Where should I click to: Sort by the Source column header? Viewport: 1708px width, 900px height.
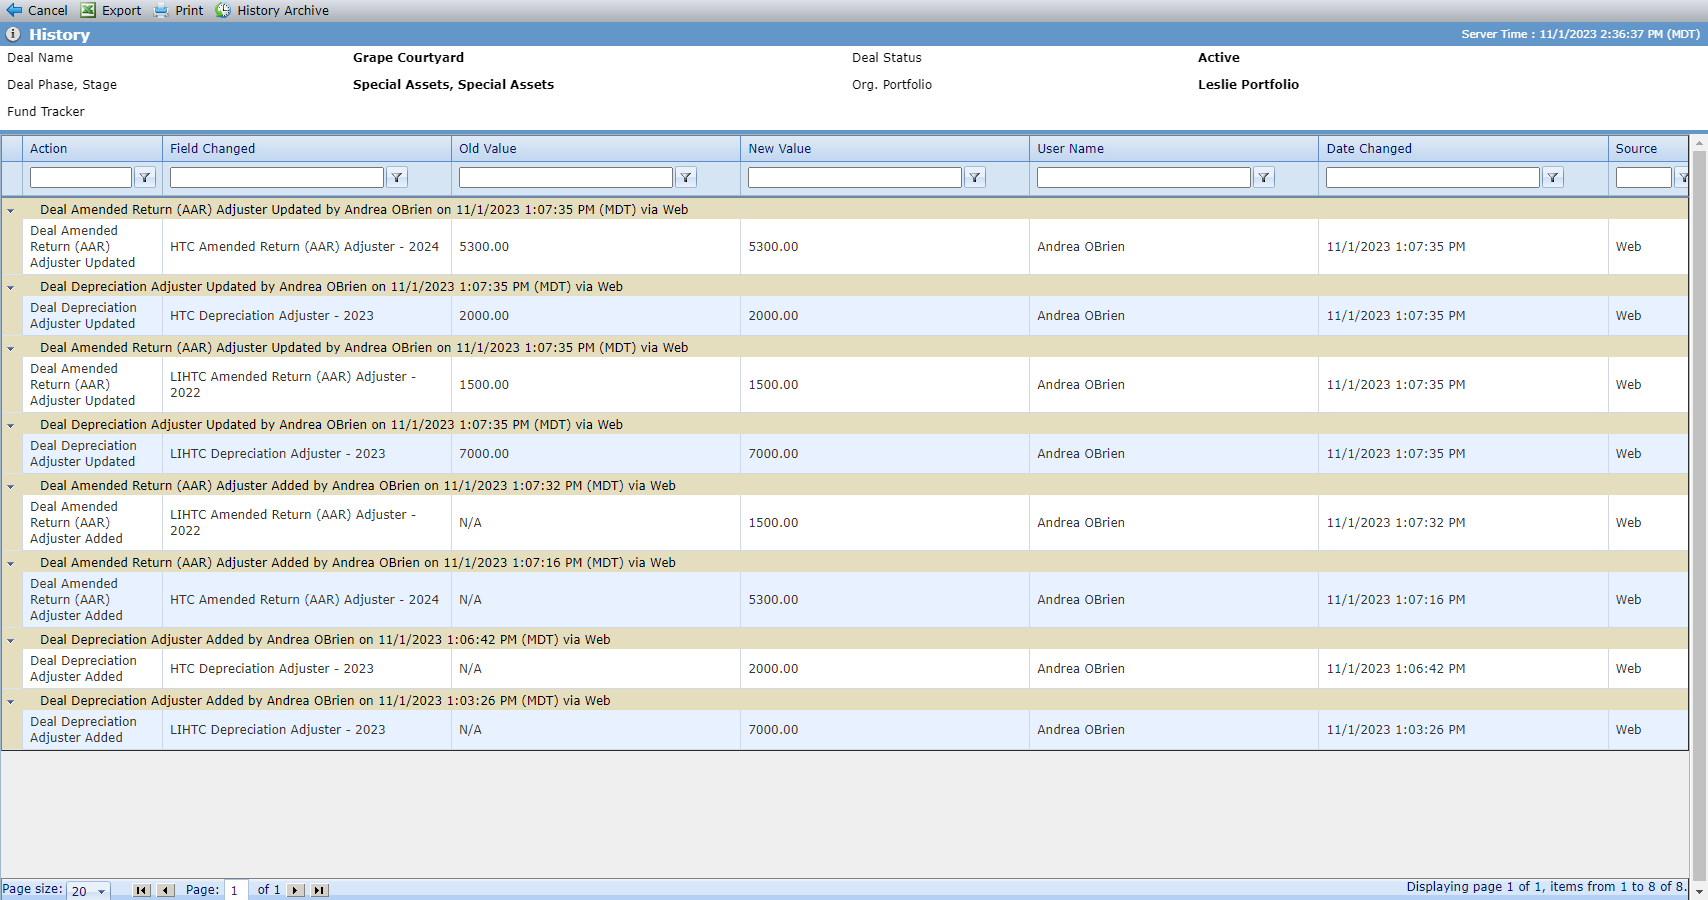point(1636,149)
